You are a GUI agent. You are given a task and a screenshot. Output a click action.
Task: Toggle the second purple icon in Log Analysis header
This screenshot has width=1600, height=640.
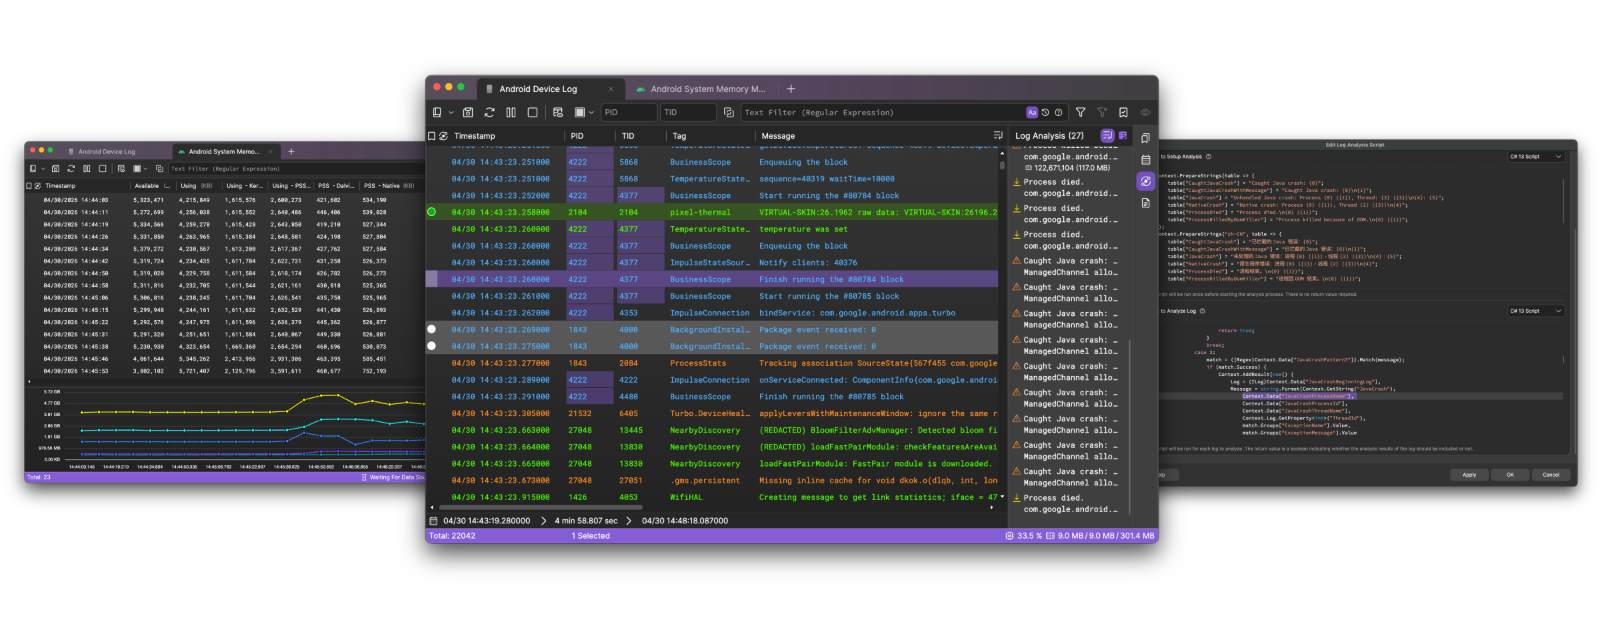[x=1123, y=135]
